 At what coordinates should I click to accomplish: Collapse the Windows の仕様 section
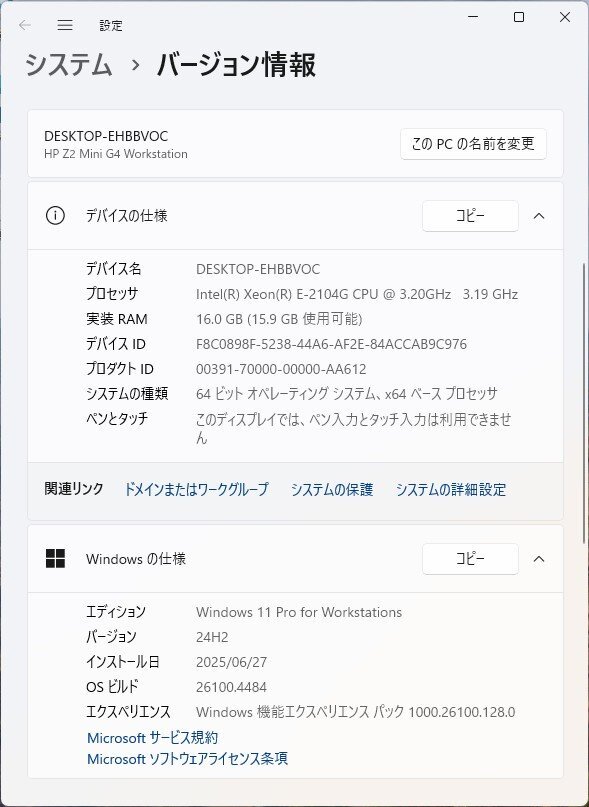(539, 559)
